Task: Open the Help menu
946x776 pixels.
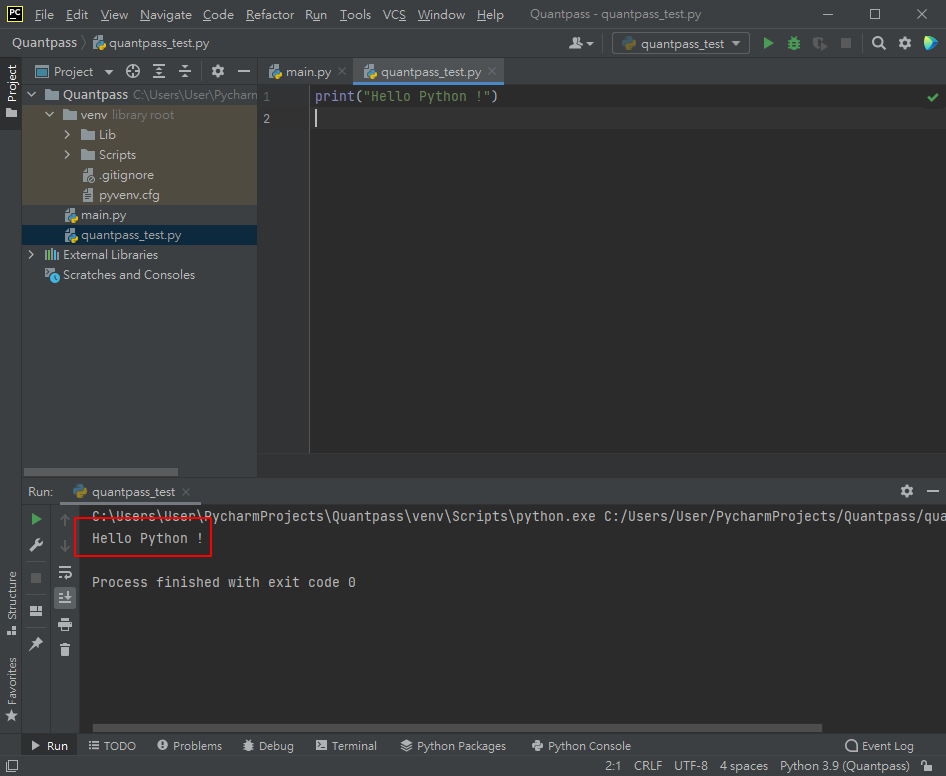Action: click(490, 14)
